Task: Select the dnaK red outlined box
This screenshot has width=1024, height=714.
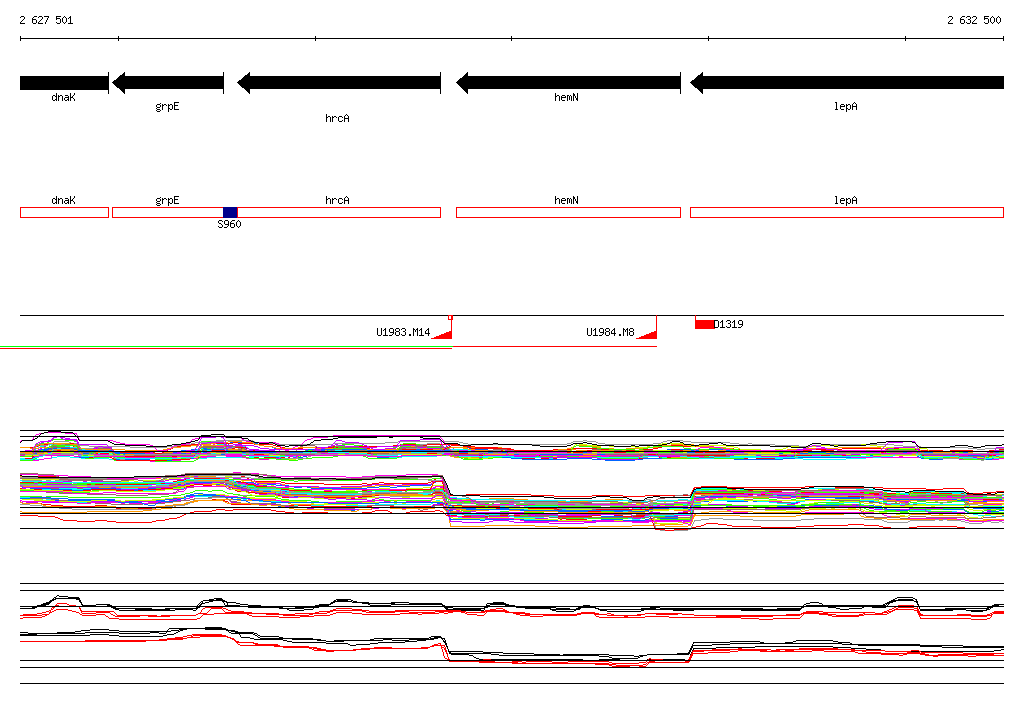Action: (64, 212)
